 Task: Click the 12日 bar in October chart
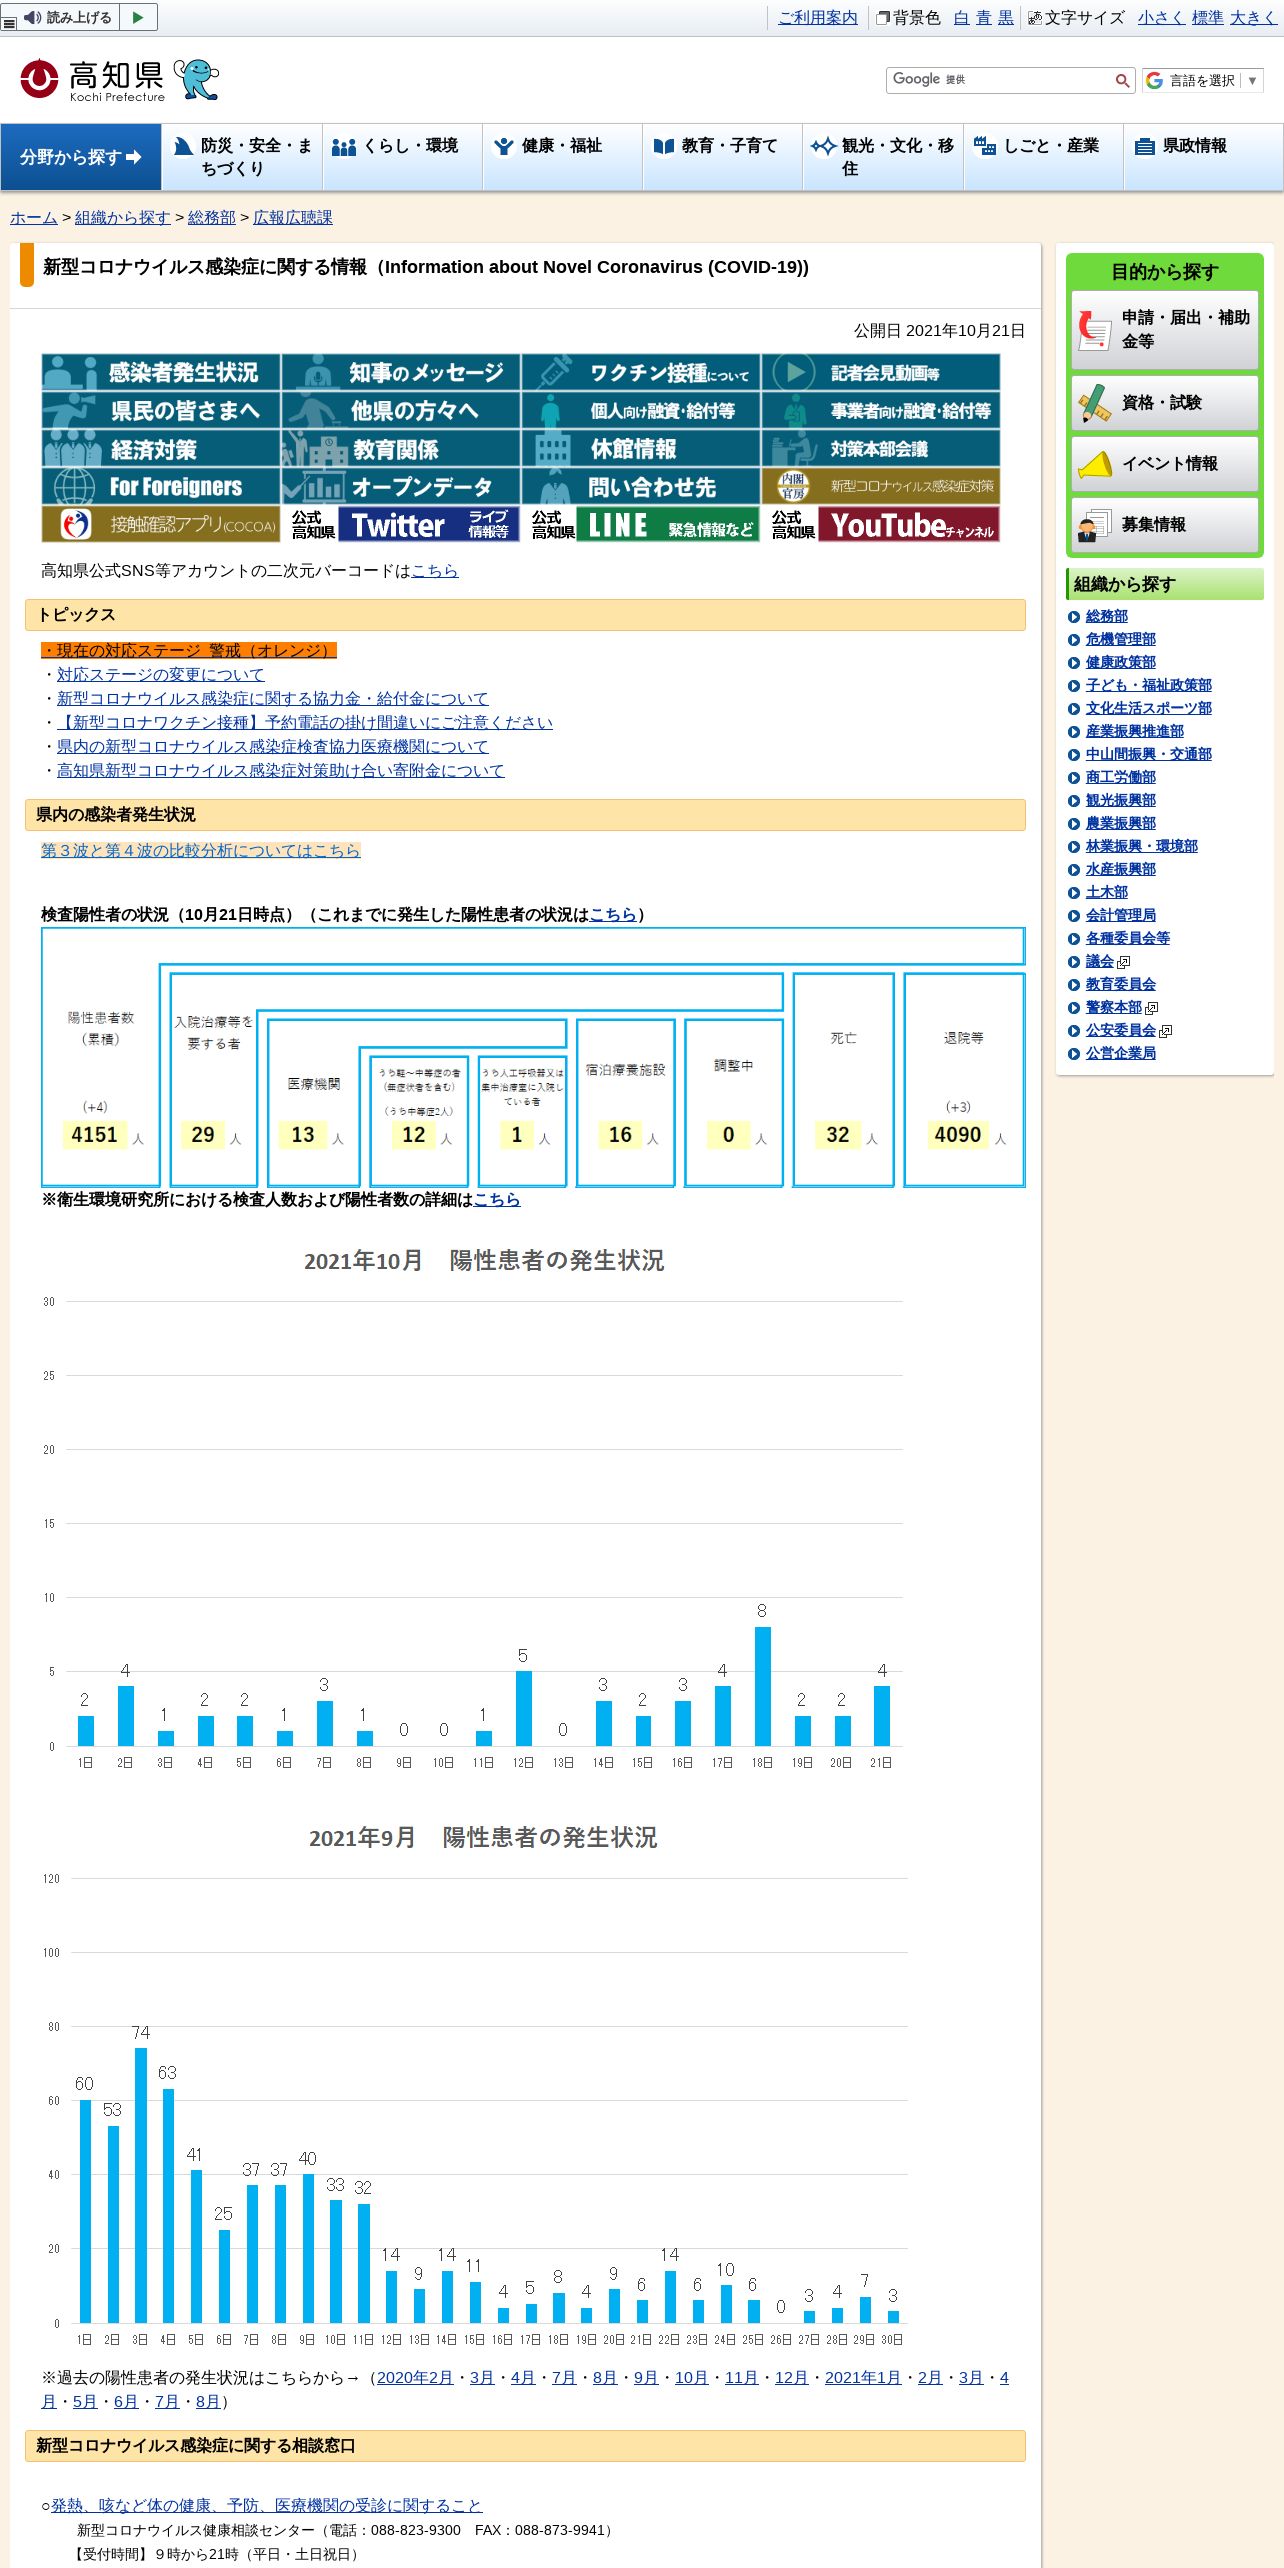(x=523, y=1708)
